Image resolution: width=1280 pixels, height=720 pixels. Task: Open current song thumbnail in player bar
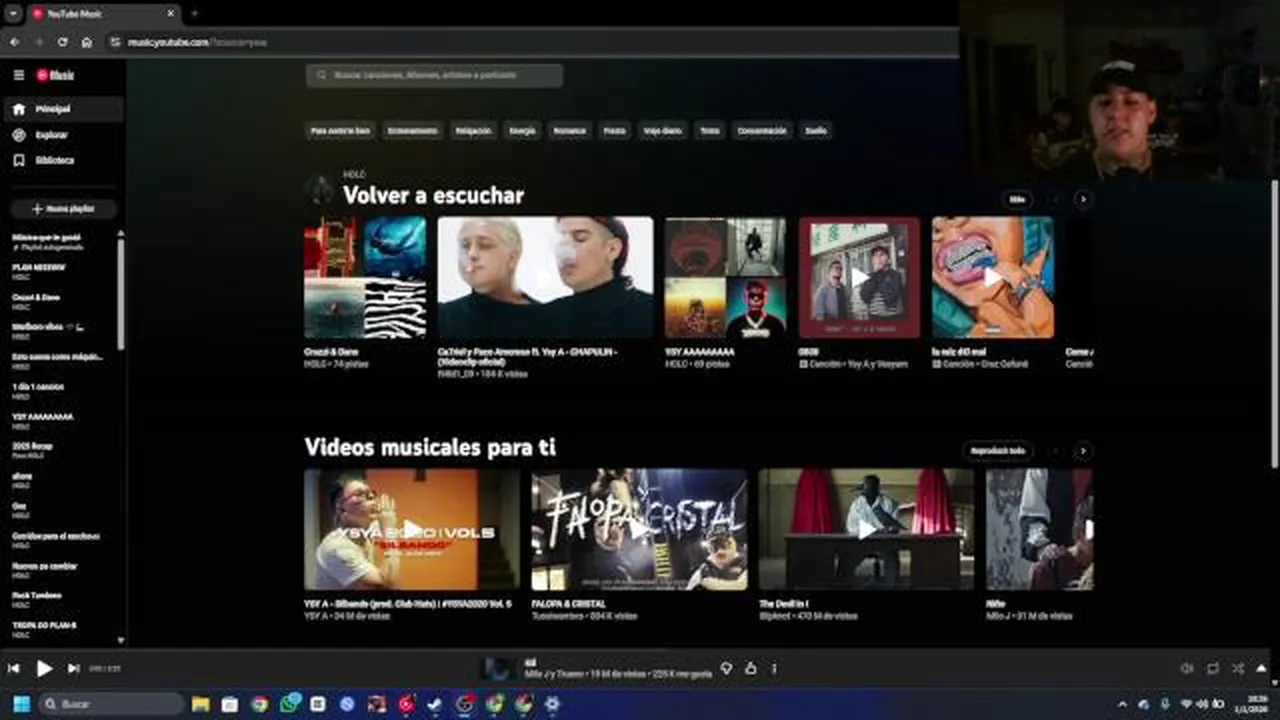[x=498, y=668]
